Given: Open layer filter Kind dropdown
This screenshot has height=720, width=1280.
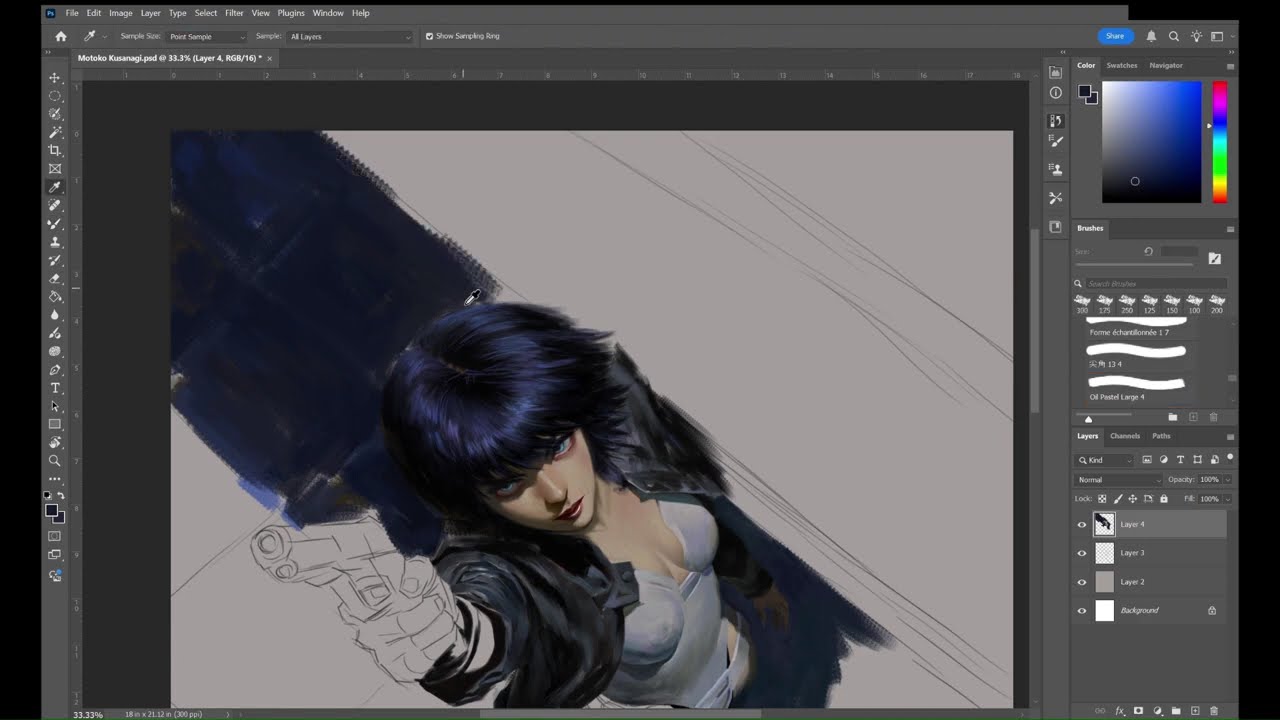Looking at the screenshot, I should [x=1105, y=460].
